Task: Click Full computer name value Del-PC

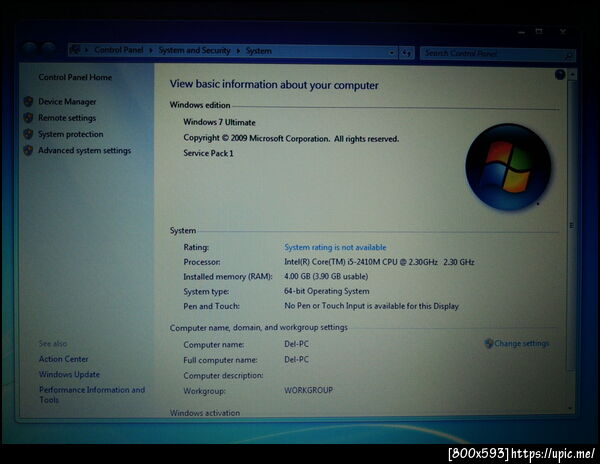Action: (296, 360)
